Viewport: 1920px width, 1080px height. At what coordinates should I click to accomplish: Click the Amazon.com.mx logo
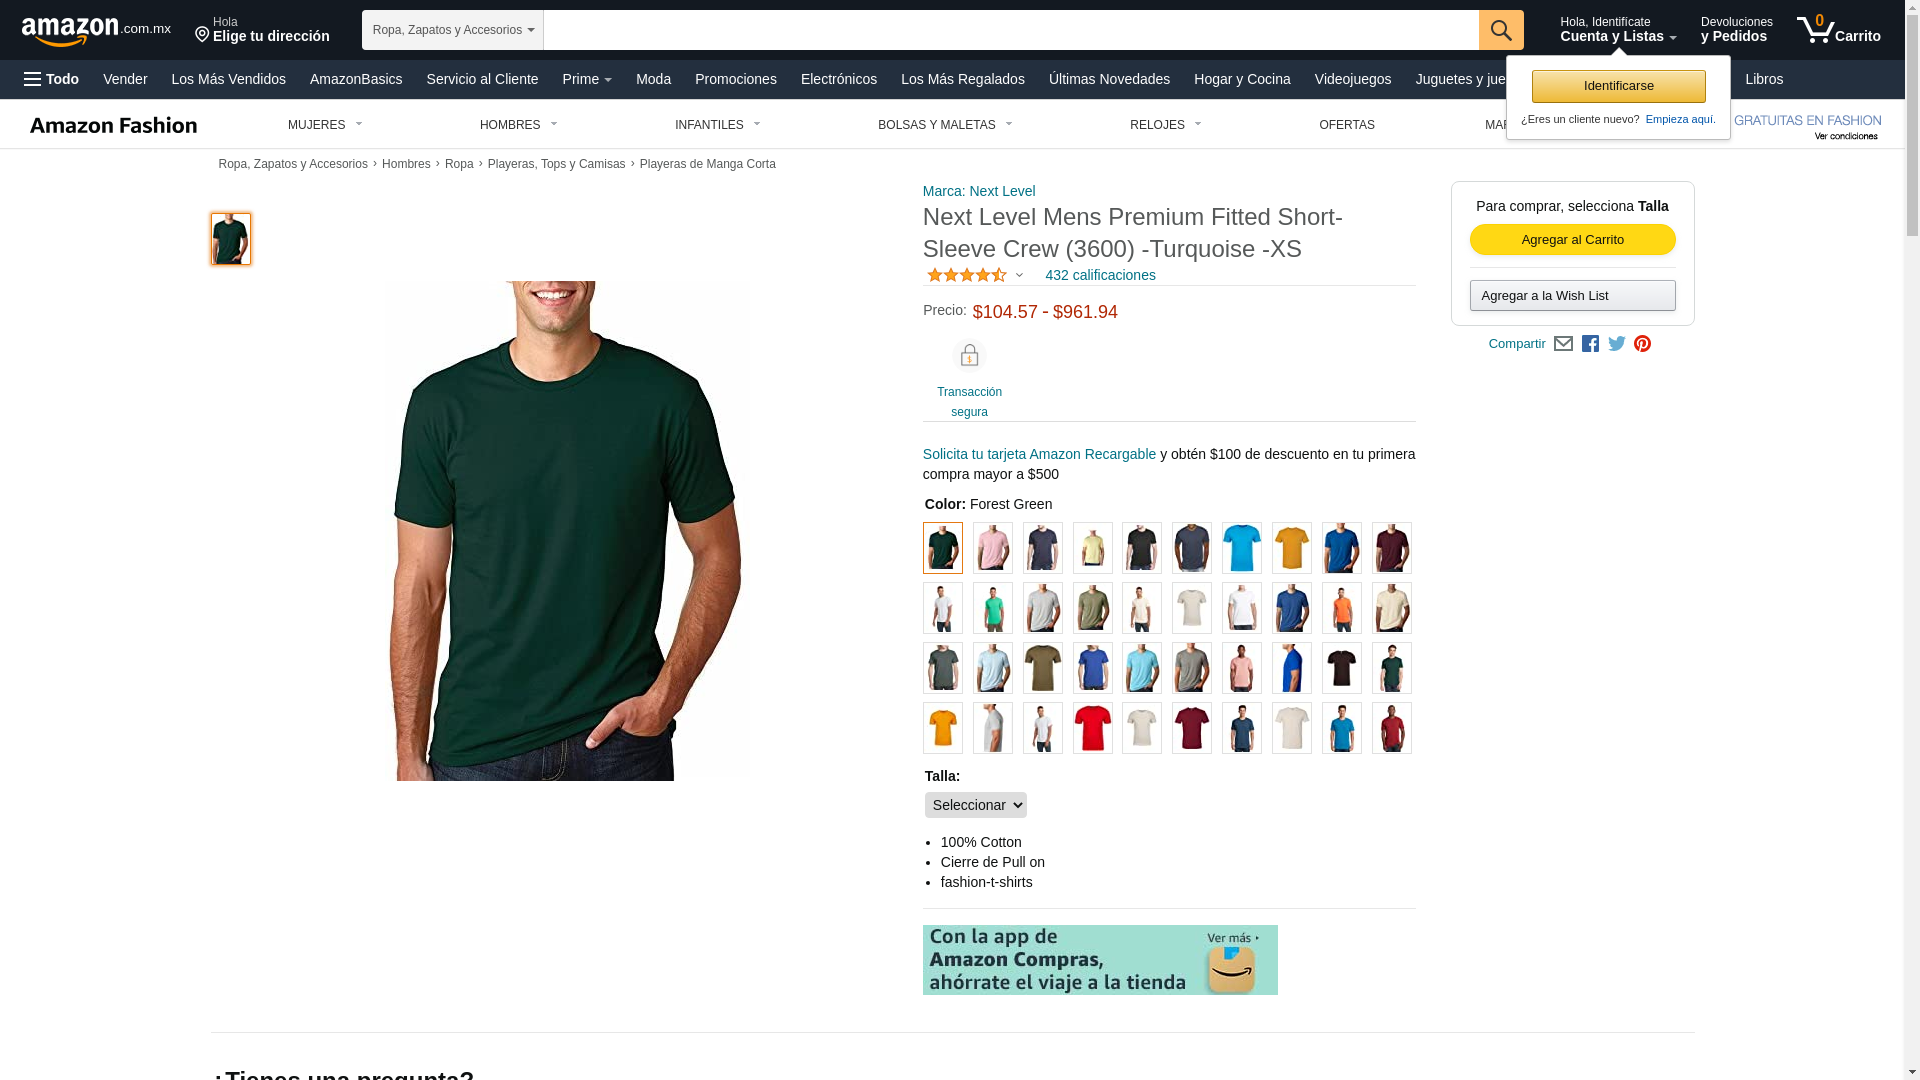pos(96,31)
